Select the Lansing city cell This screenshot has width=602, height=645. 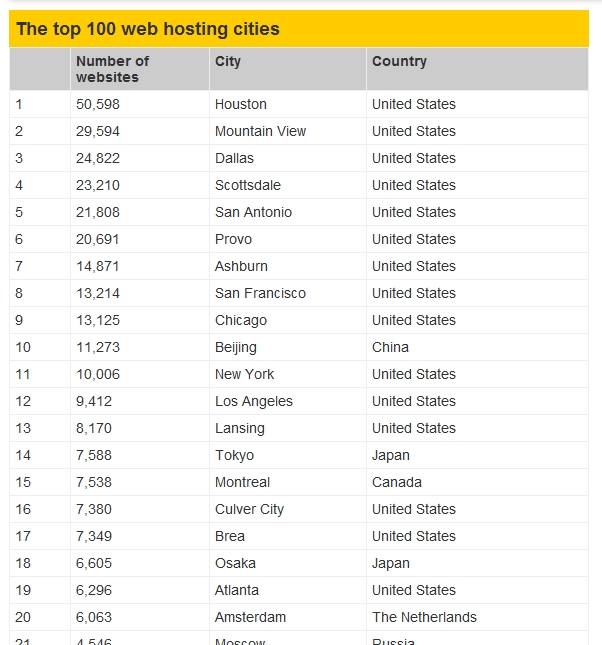(x=240, y=428)
